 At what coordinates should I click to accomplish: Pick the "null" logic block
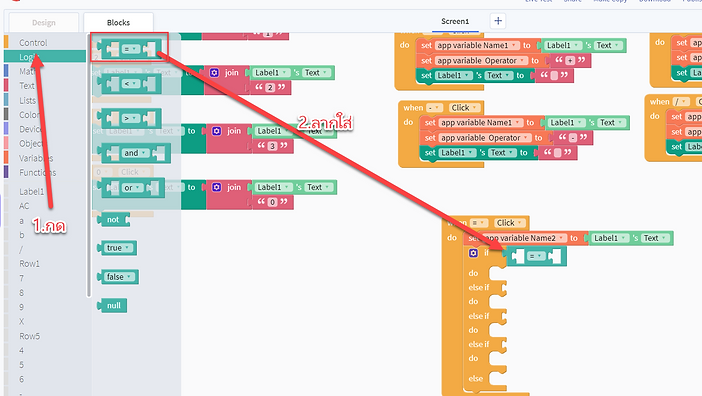point(113,306)
